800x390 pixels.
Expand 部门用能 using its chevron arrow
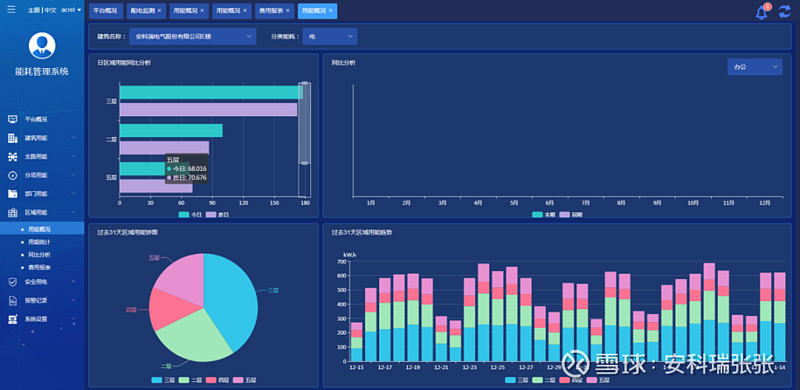(x=73, y=193)
